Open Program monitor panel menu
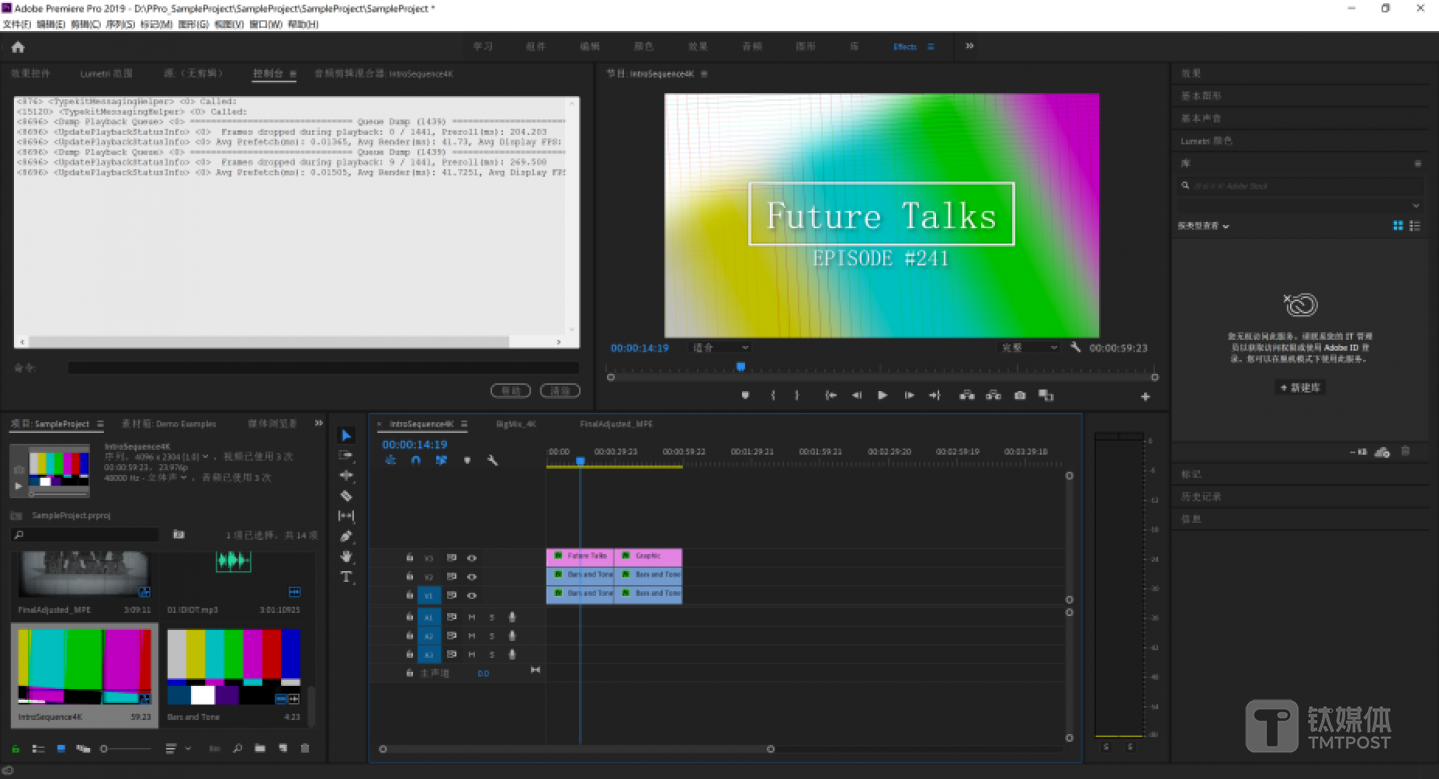1439x779 pixels. pos(704,74)
